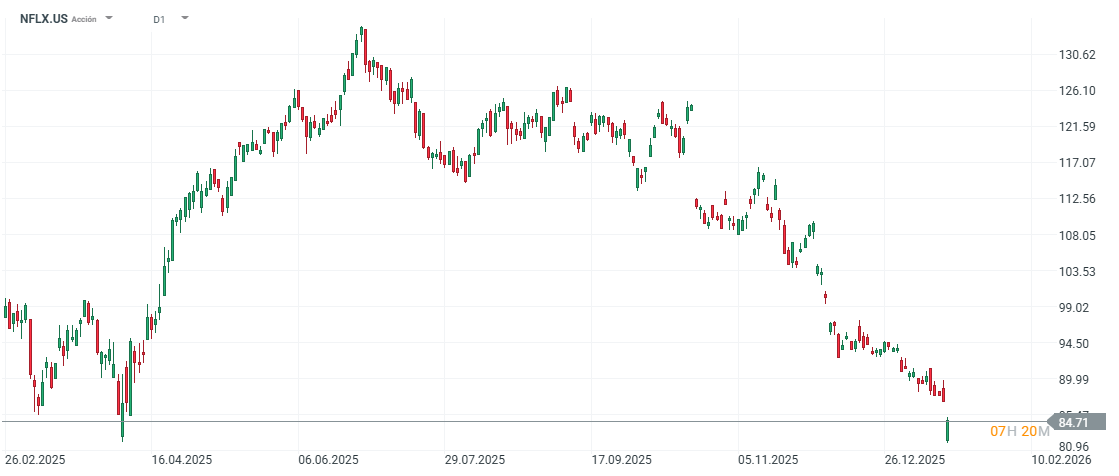1119x476 pixels.
Task: Open the NFLX.US symbol dropdown arrow
Action: pyautogui.click(x=109, y=19)
